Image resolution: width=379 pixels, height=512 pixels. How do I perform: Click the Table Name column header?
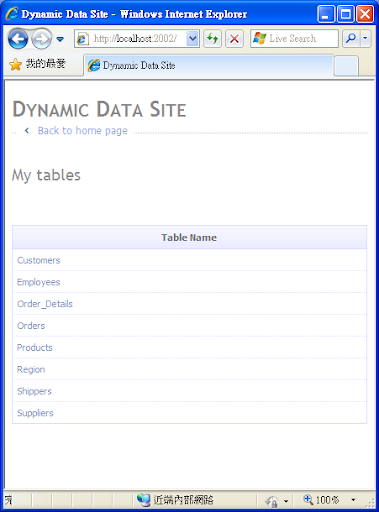tap(189, 237)
